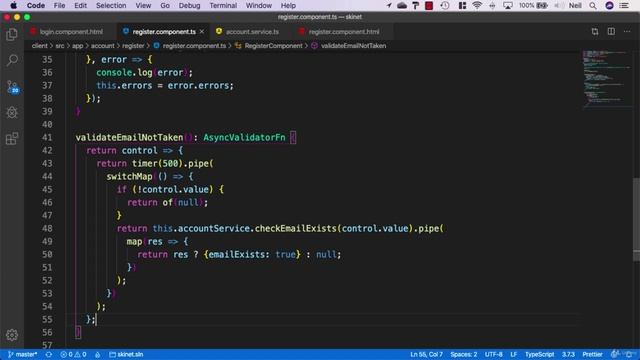
Task: Change indentation via Spaces: 2
Action: tap(464, 354)
